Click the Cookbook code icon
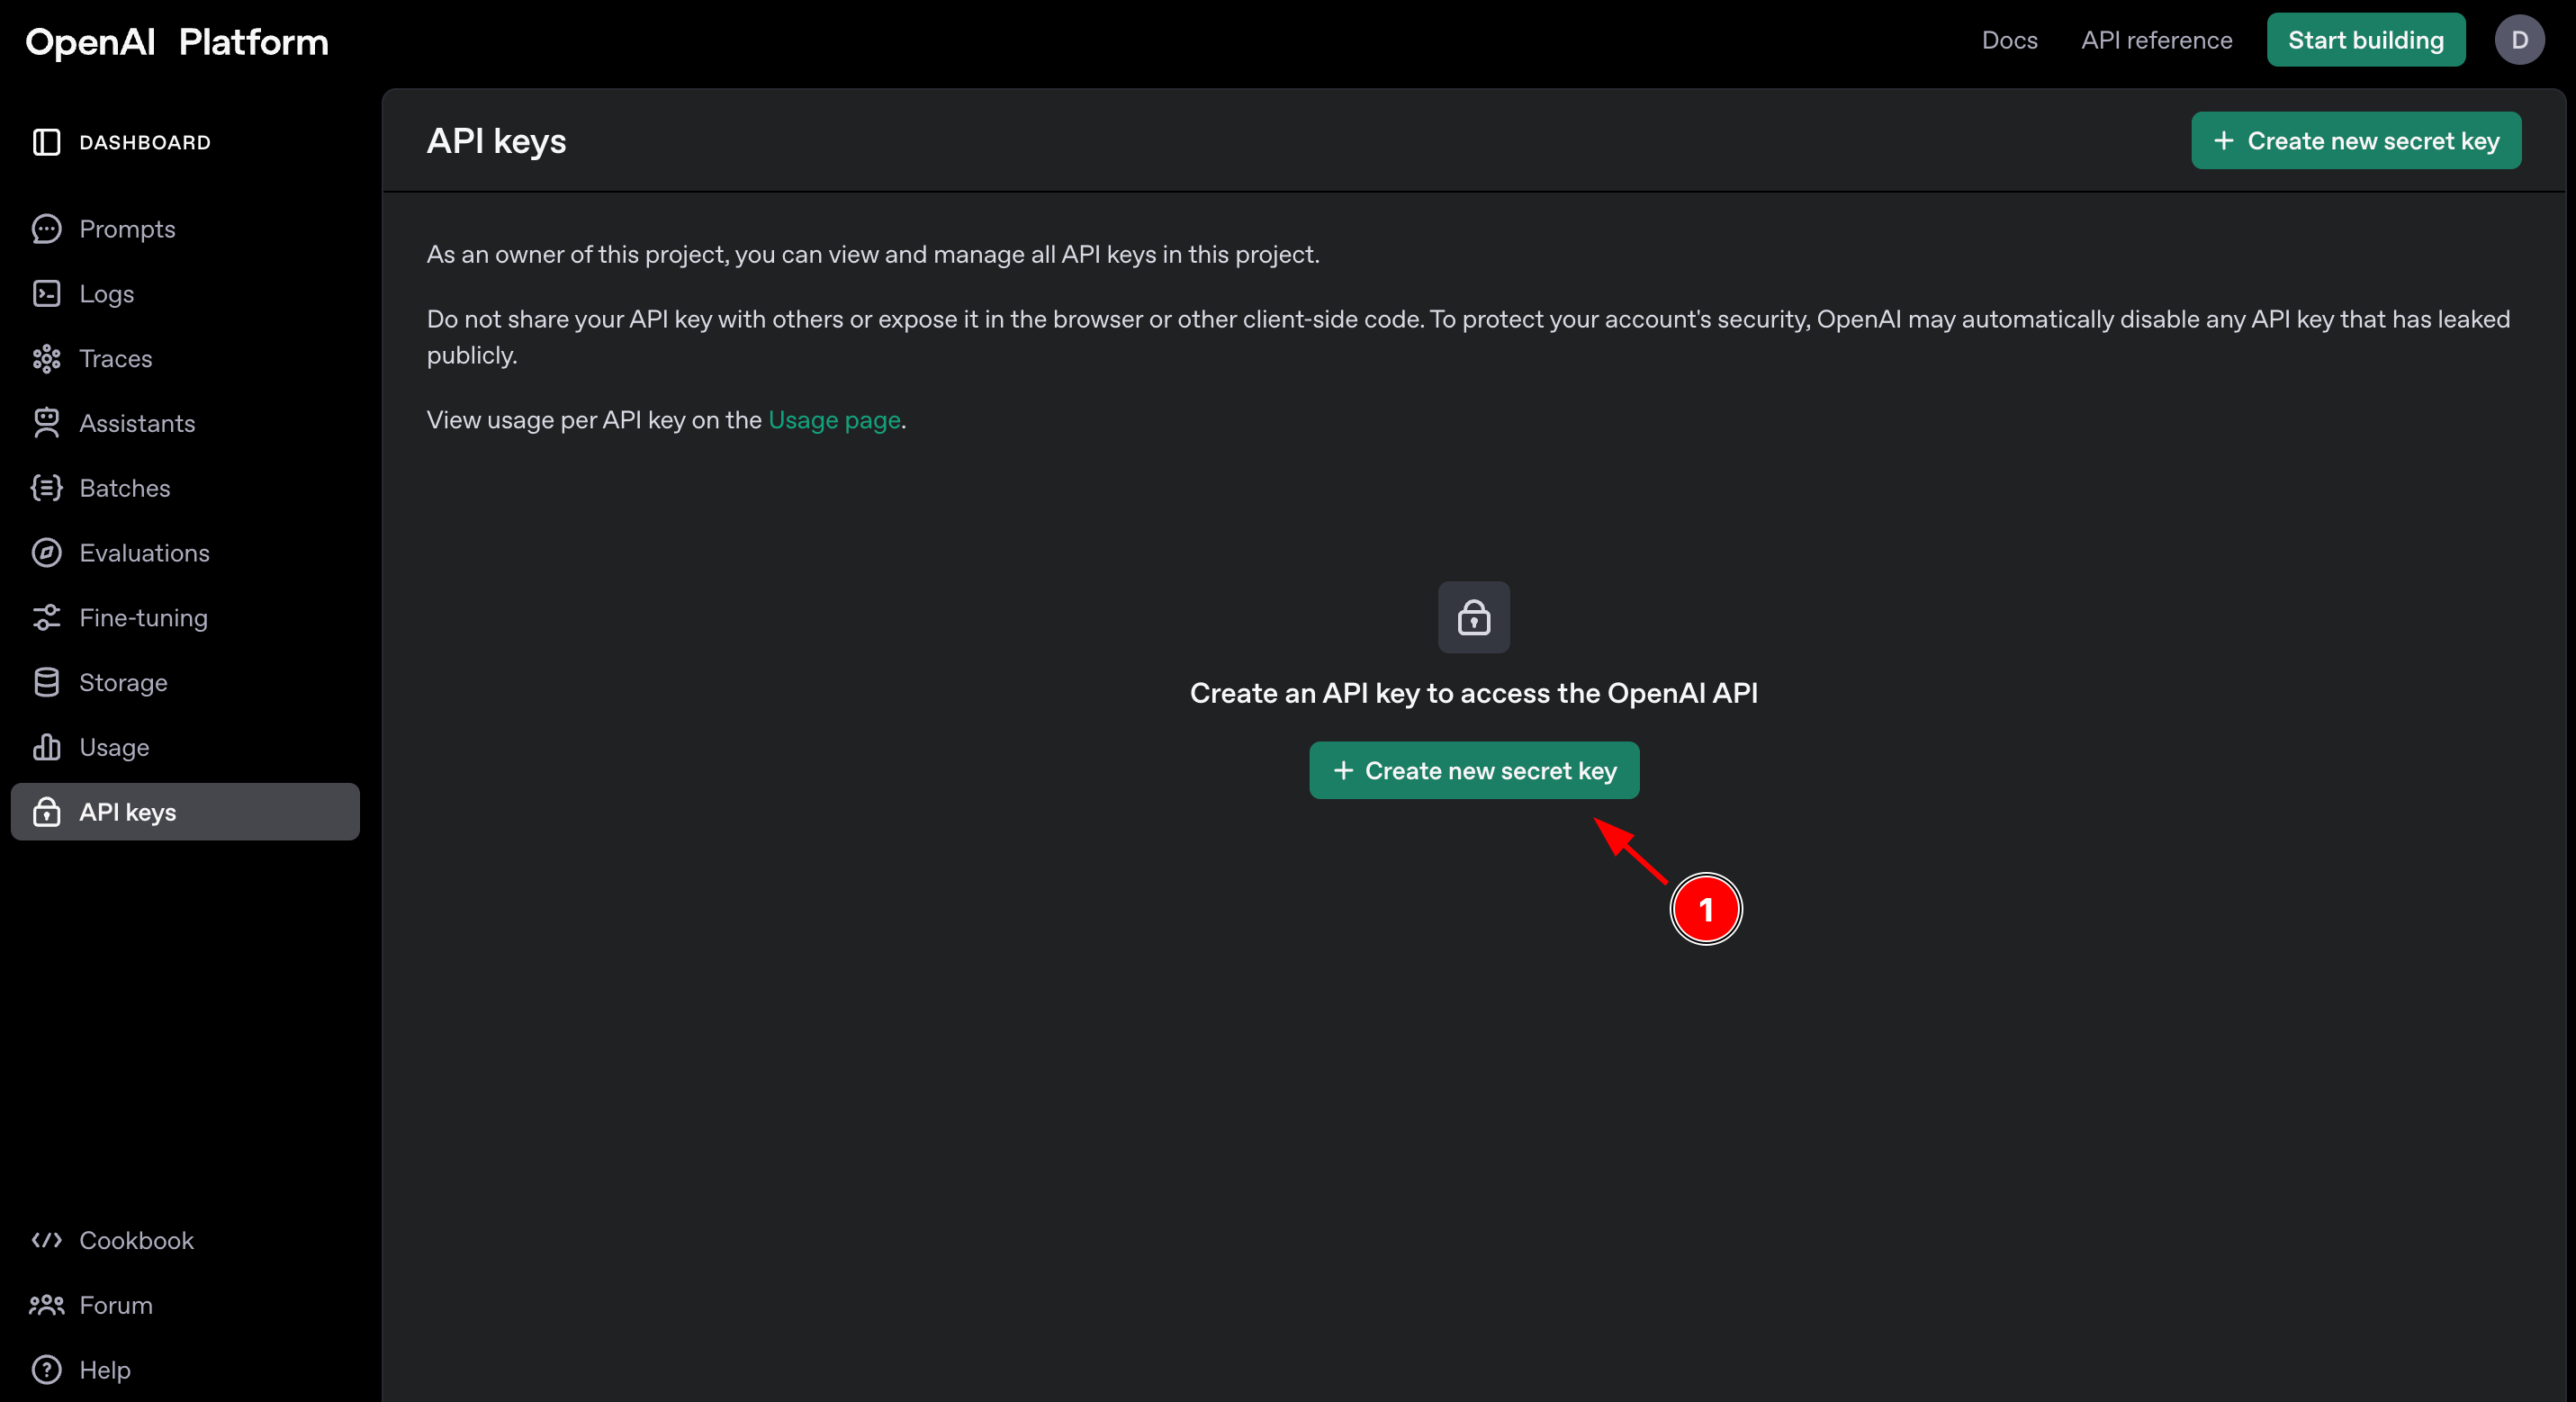Screen dimensions: 2576x1402 point(46,1240)
